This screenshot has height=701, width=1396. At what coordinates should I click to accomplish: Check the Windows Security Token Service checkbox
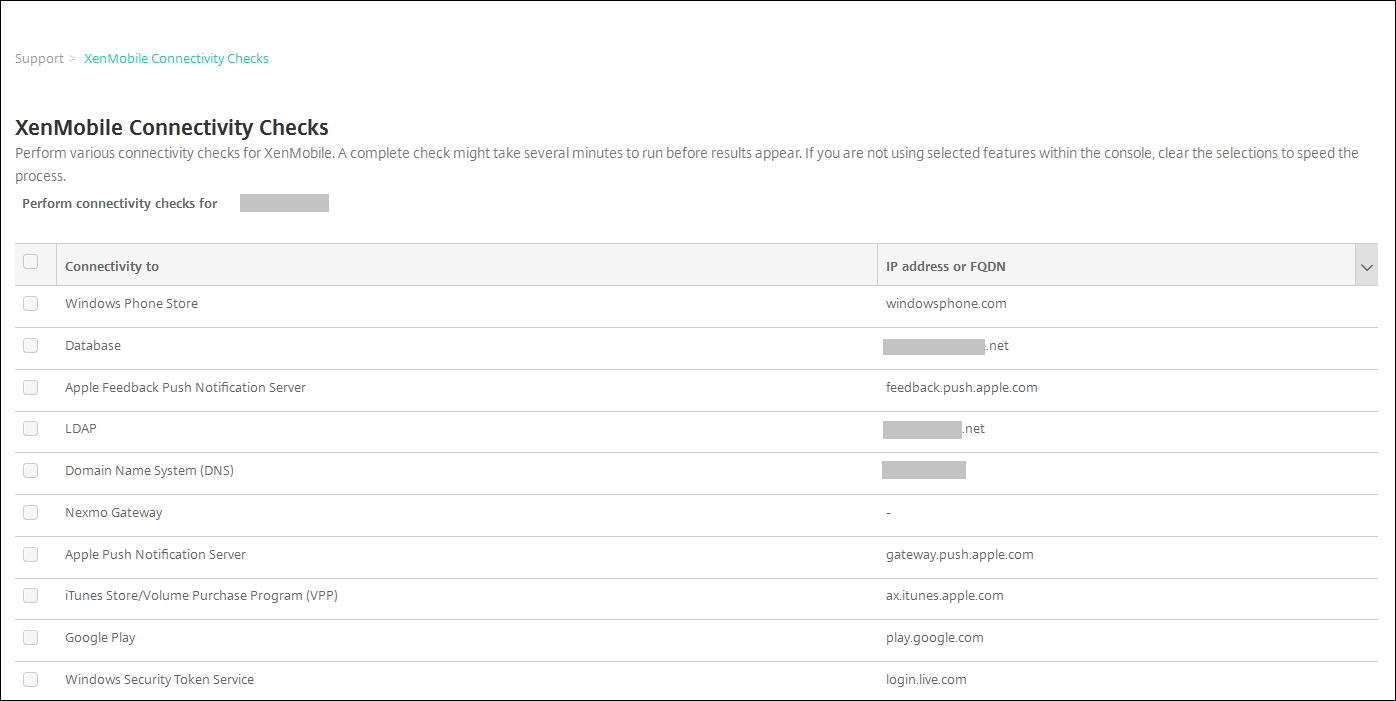[31, 680]
